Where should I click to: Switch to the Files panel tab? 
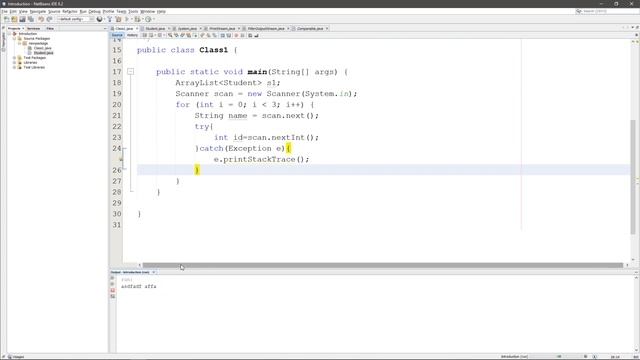click(50, 29)
